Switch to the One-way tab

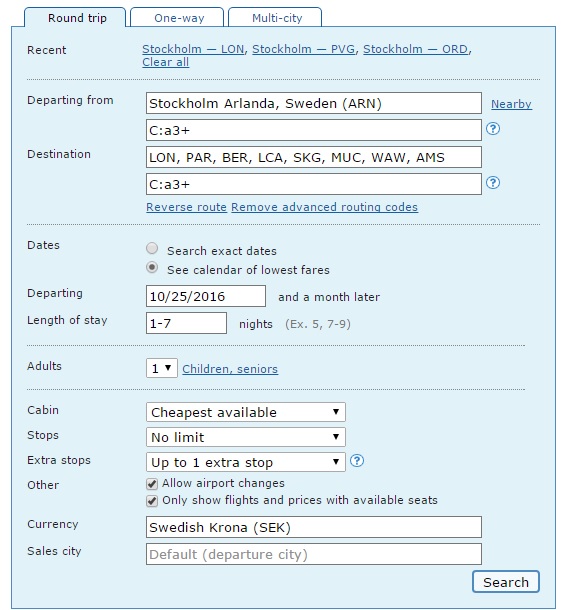(x=177, y=18)
